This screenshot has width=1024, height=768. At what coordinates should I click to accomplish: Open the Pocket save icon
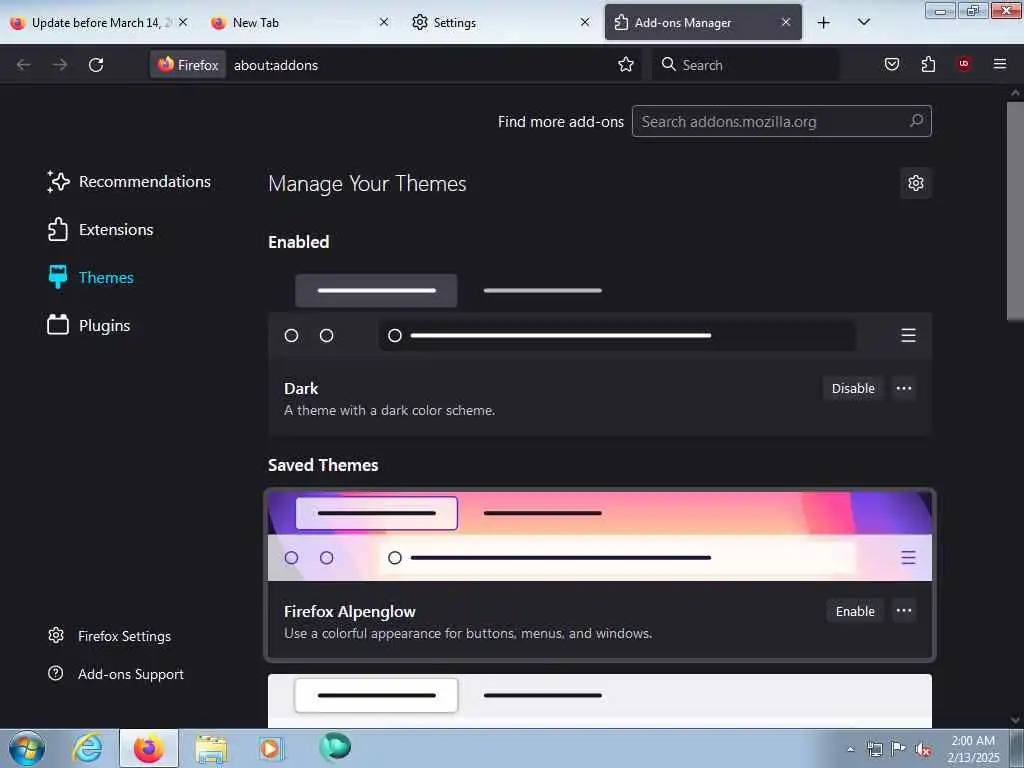click(x=891, y=64)
